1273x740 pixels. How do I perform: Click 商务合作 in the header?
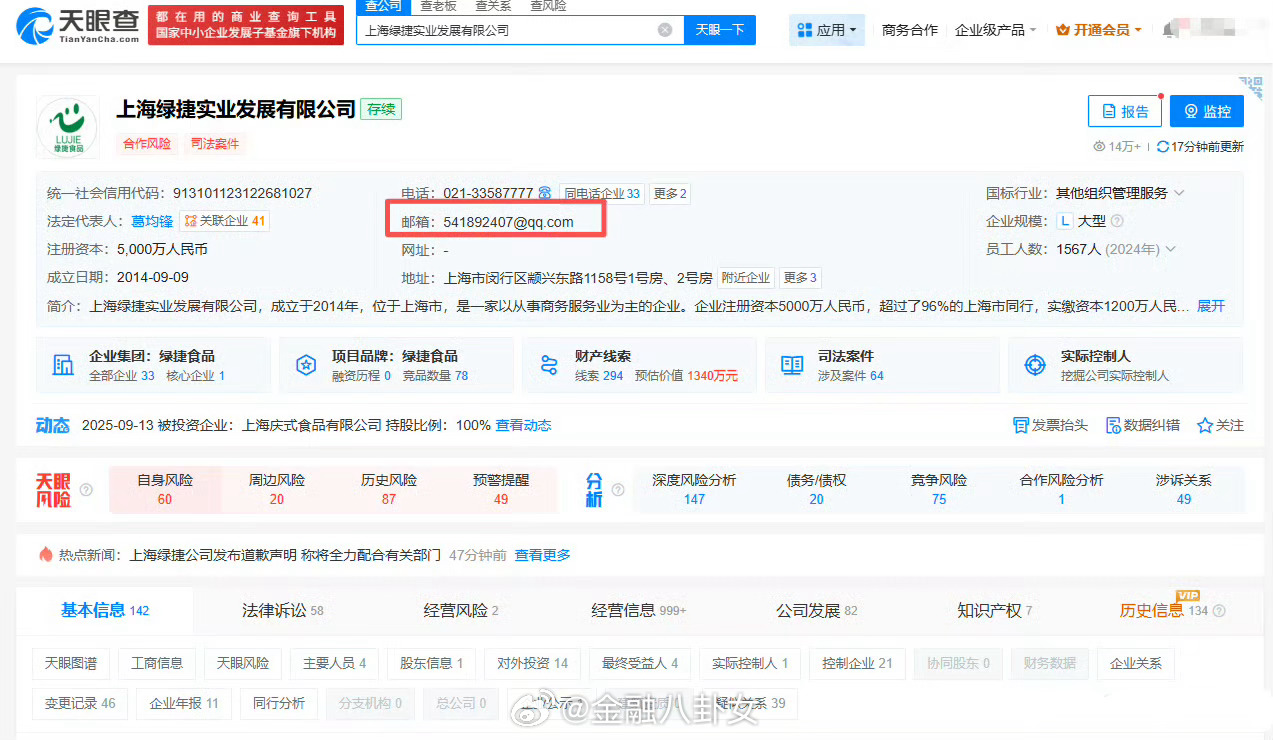coord(909,30)
